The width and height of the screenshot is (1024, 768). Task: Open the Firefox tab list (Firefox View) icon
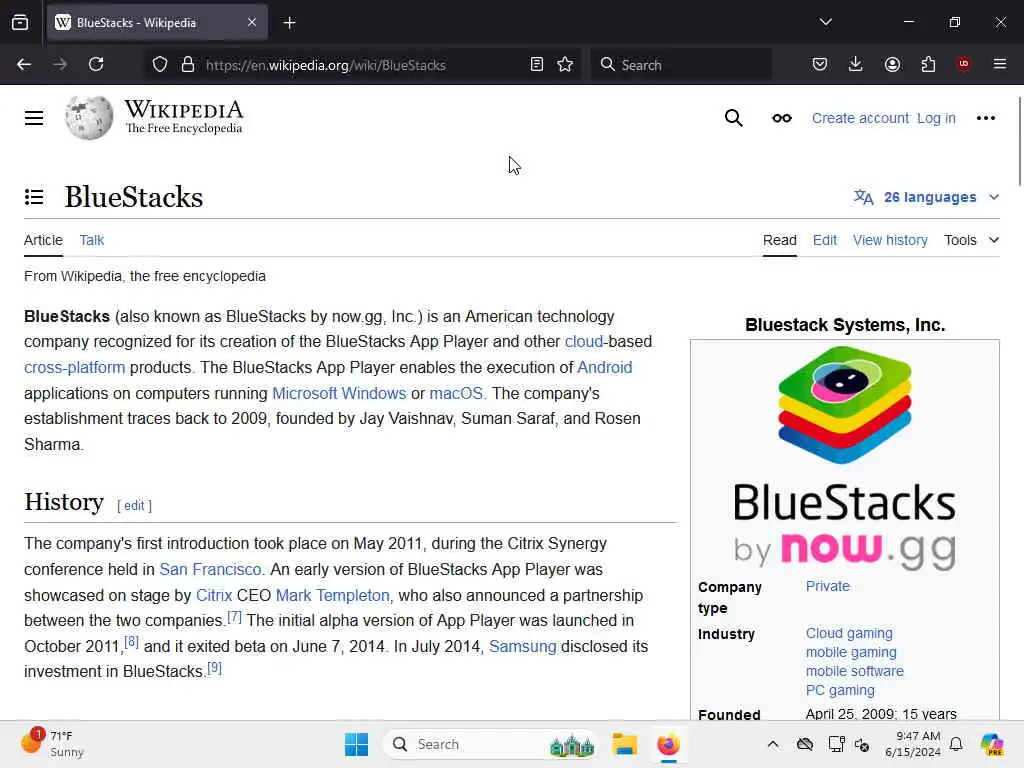tap(20, 23)
